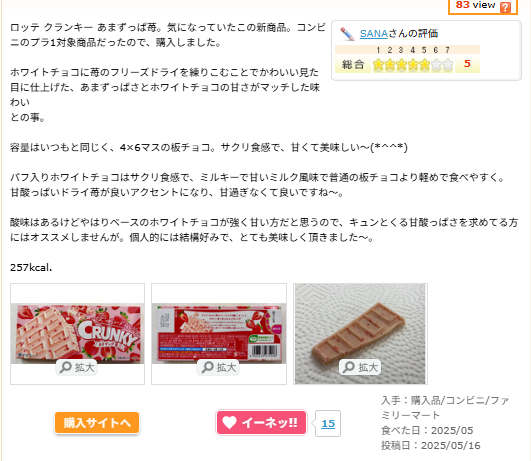Screen dimensions: 531x461
Task: Open the 15 likes count link
Action: click(328, 423)
